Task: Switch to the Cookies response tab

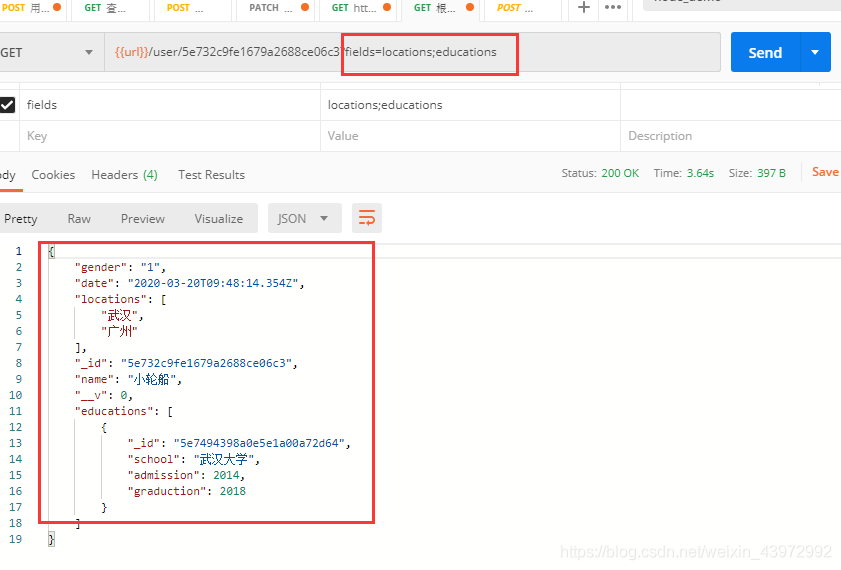Action: pyautogui.click(x=53, y=174)
